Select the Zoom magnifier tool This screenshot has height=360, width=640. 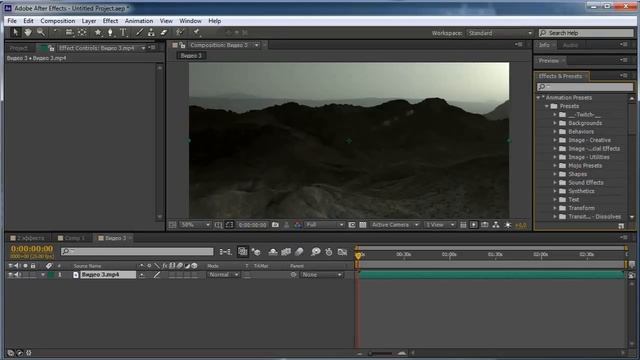pos(40,32)
